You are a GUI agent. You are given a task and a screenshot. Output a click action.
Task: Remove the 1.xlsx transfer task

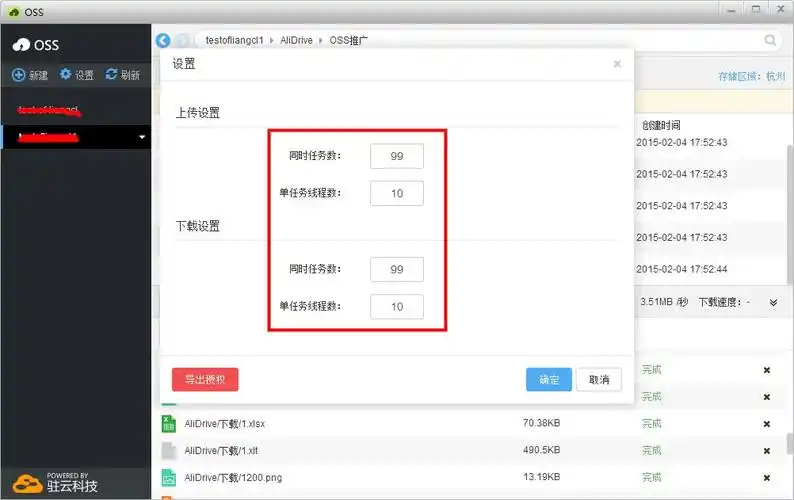767,424
